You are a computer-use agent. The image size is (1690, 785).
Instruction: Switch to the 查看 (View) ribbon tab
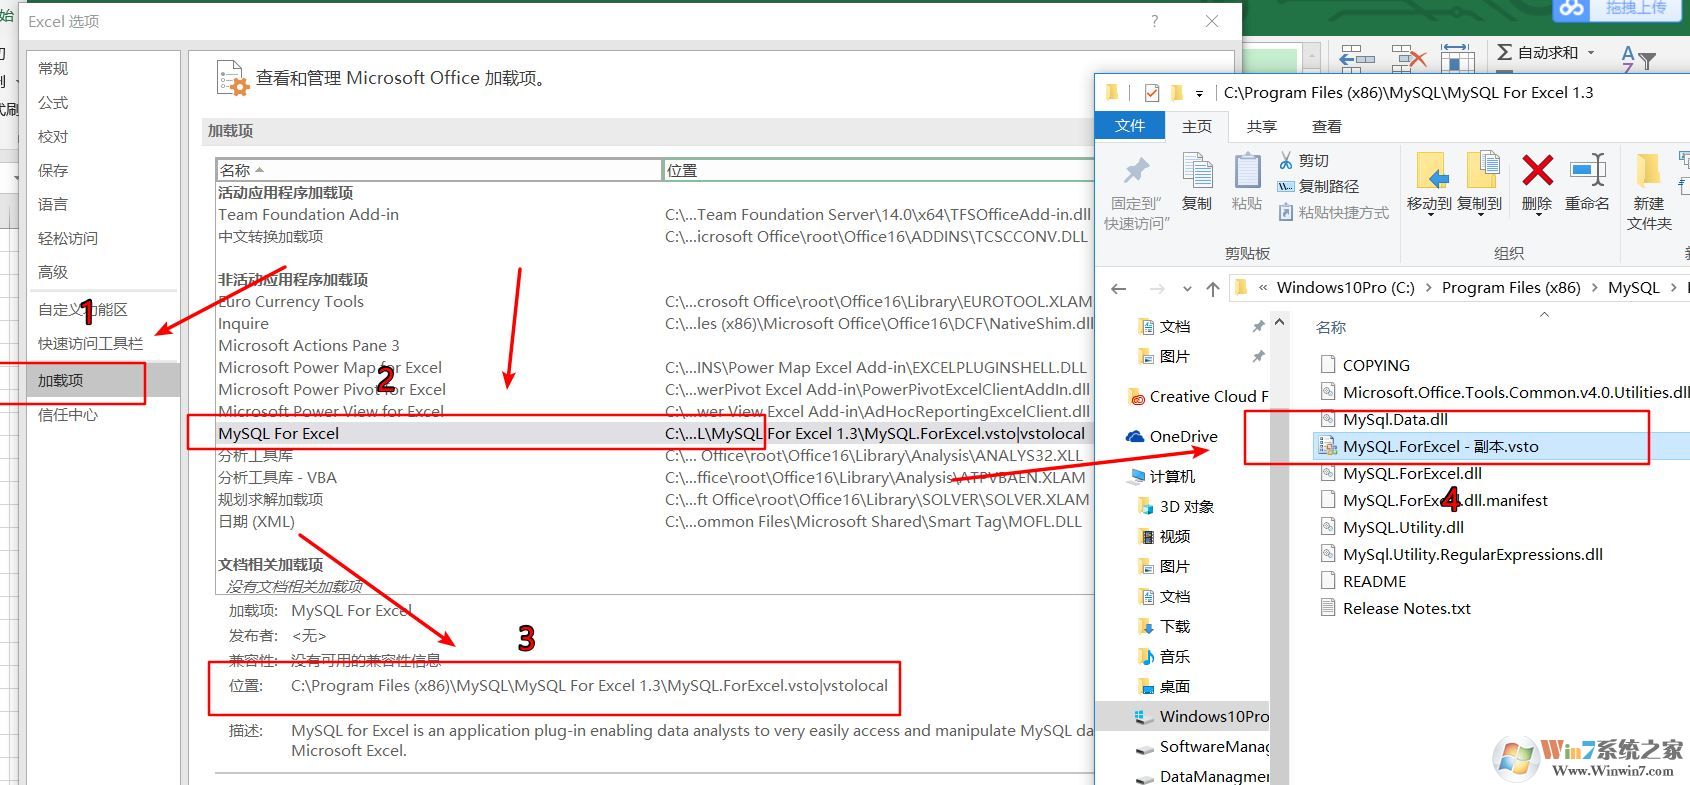pos(1326,127)
